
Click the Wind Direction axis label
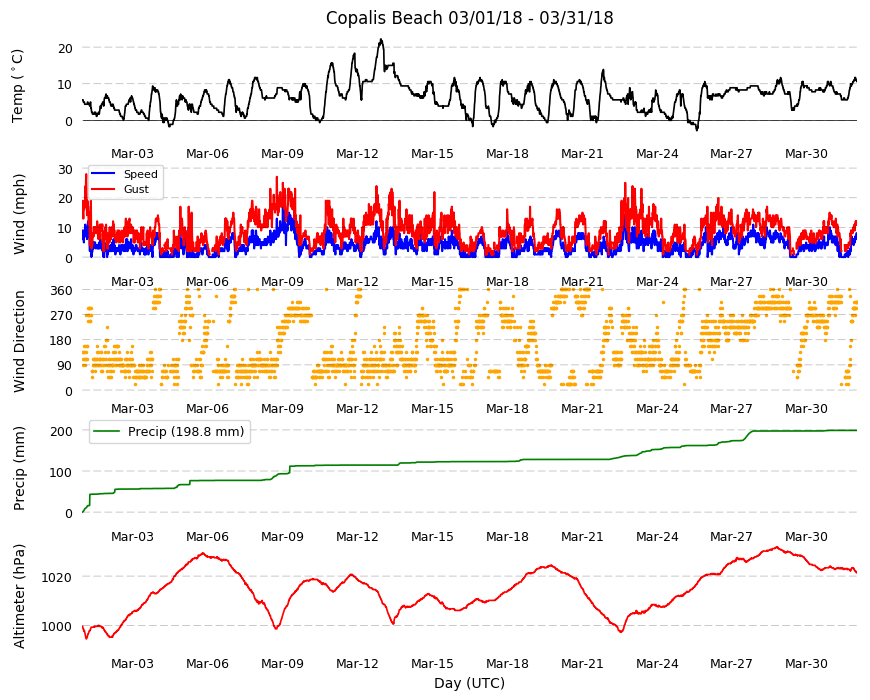point(19,342)
